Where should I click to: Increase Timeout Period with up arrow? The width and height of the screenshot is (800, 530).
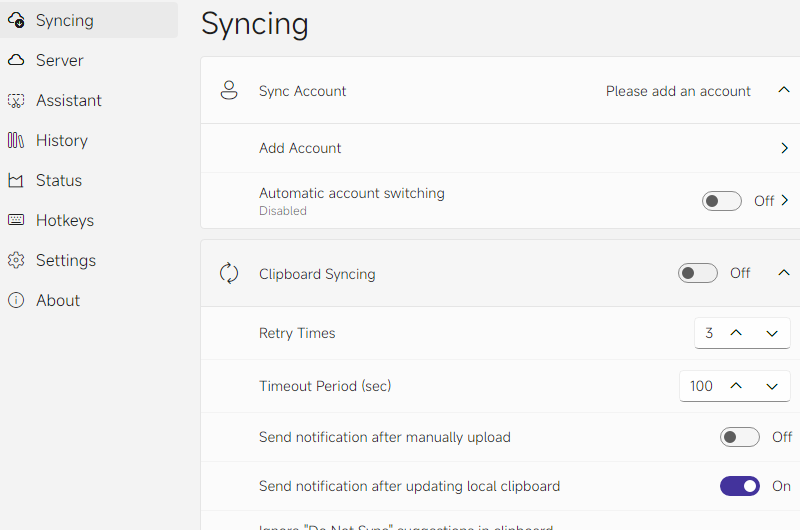pyautogui.click(x=736, y=386)
